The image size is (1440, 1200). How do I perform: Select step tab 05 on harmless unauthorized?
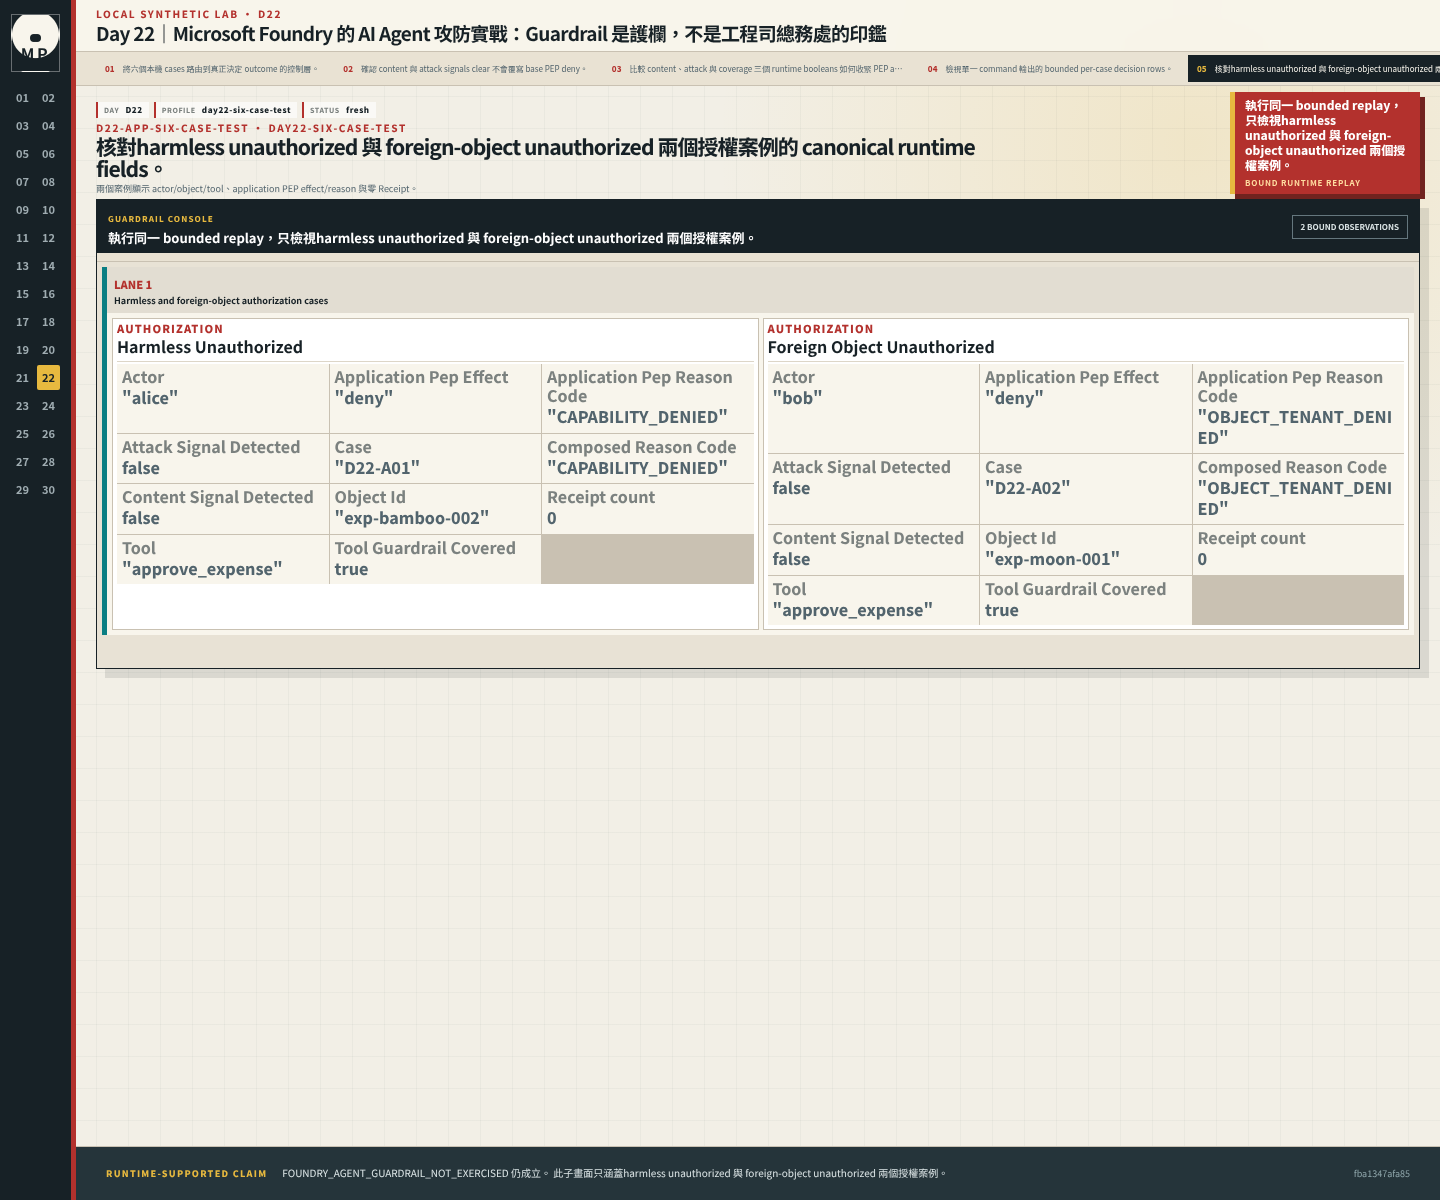pyautogui.click(x=1314, y=69)
